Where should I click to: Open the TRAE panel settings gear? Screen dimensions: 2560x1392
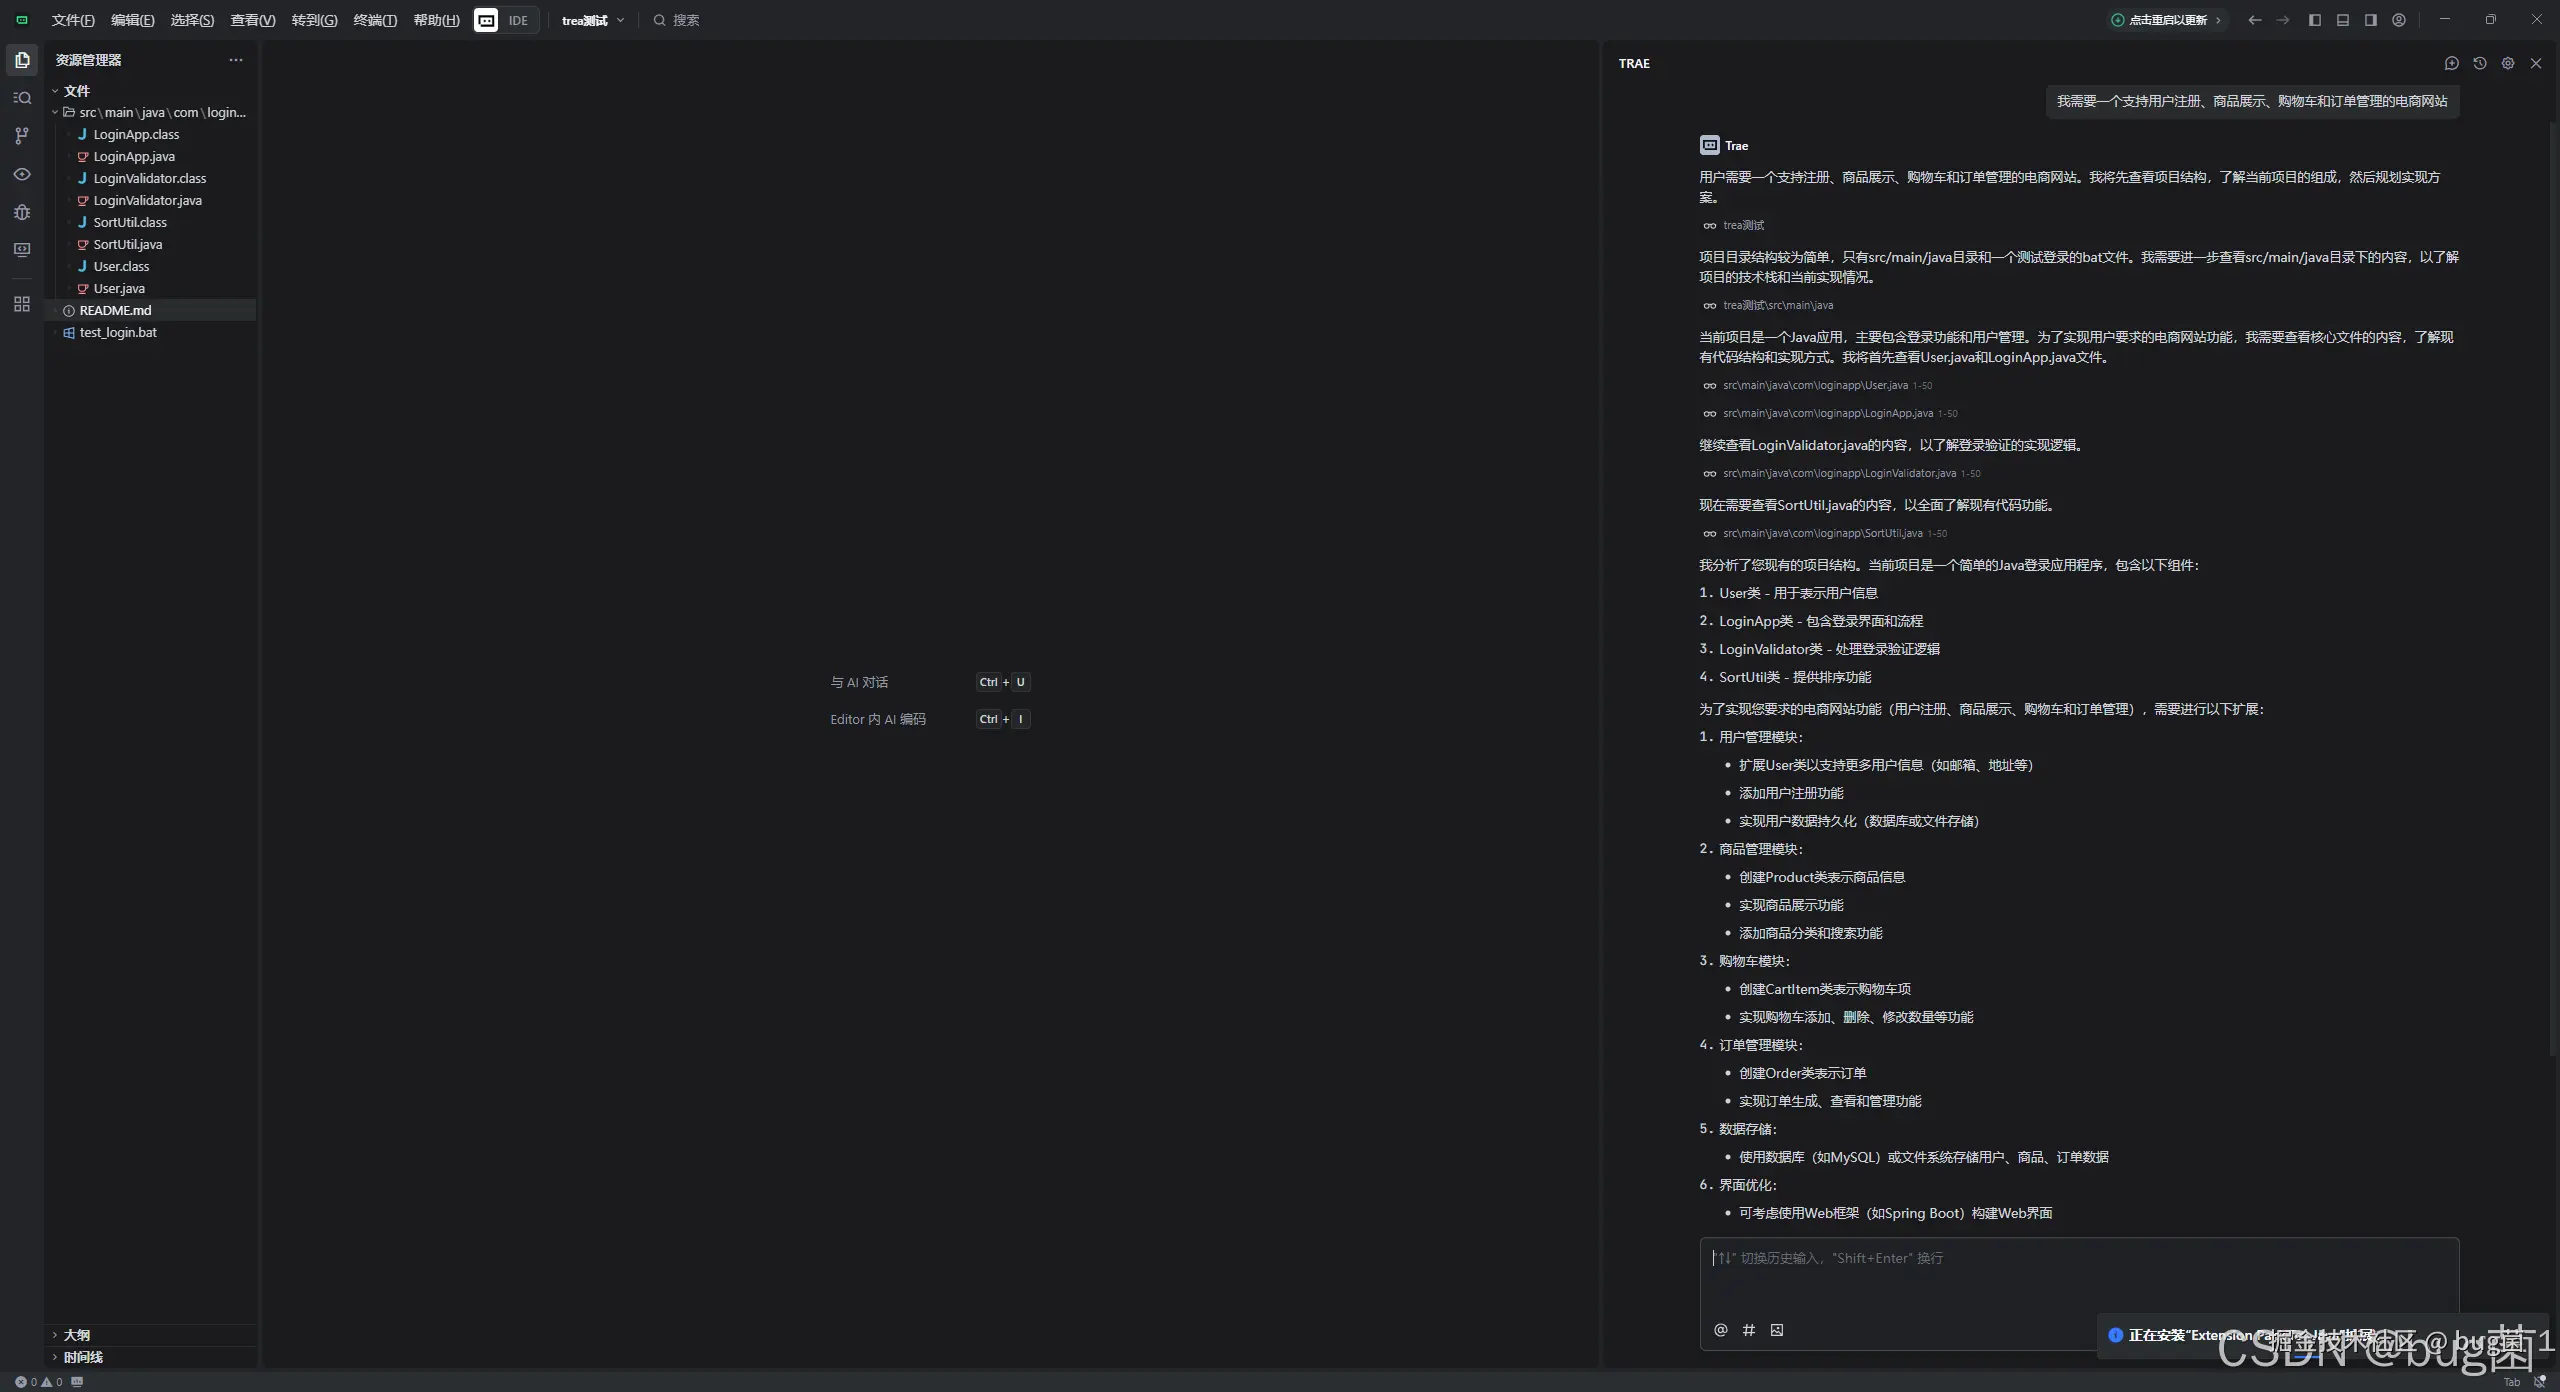click(x=2507, y=63)
